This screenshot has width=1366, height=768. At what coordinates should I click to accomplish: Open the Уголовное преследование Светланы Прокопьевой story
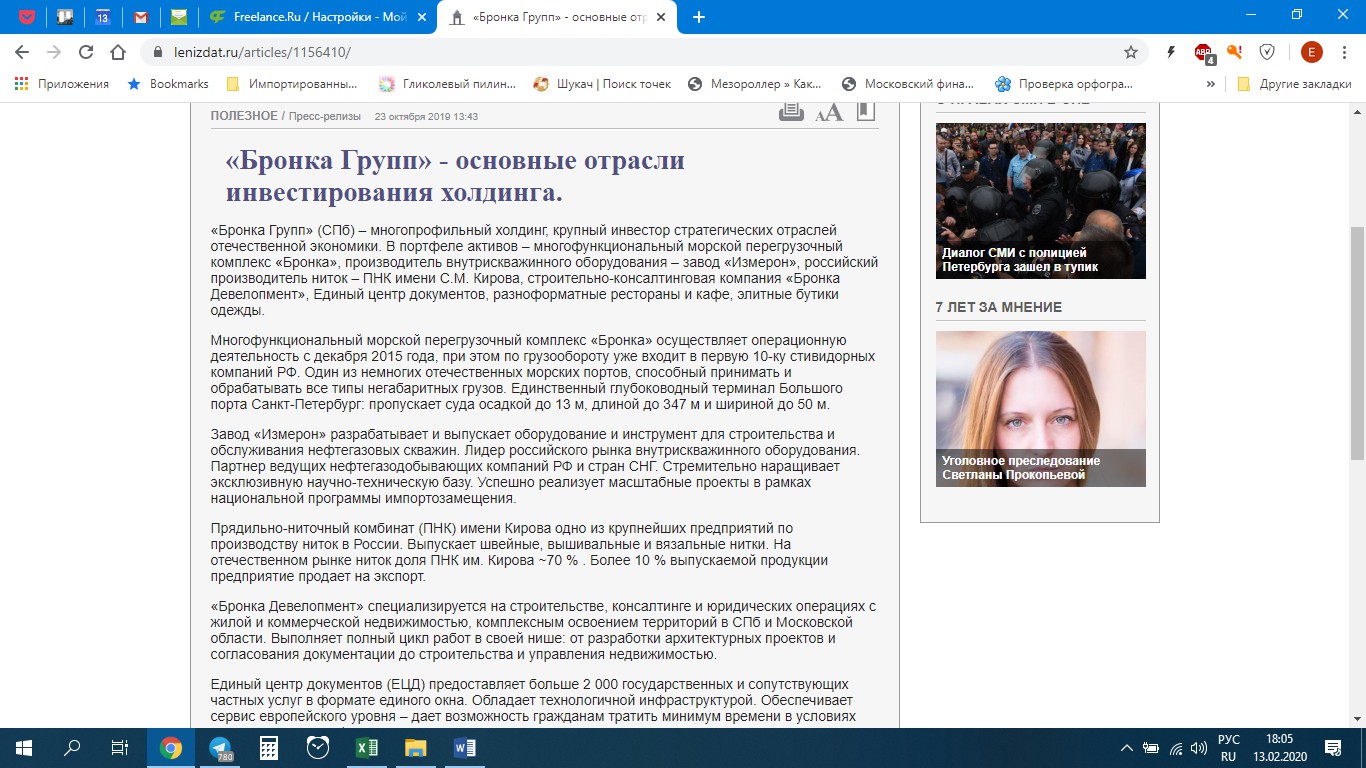tap(1021, 468)
